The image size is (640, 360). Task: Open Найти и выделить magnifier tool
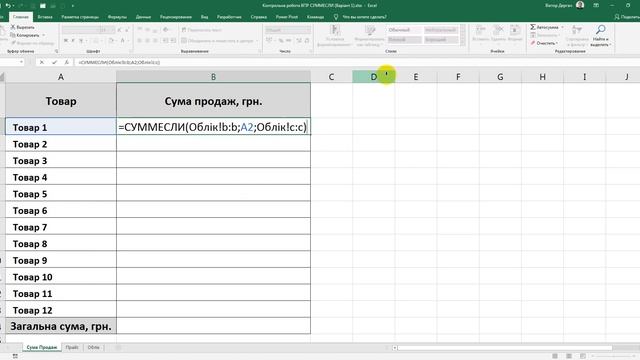click(x=600, y=35)
